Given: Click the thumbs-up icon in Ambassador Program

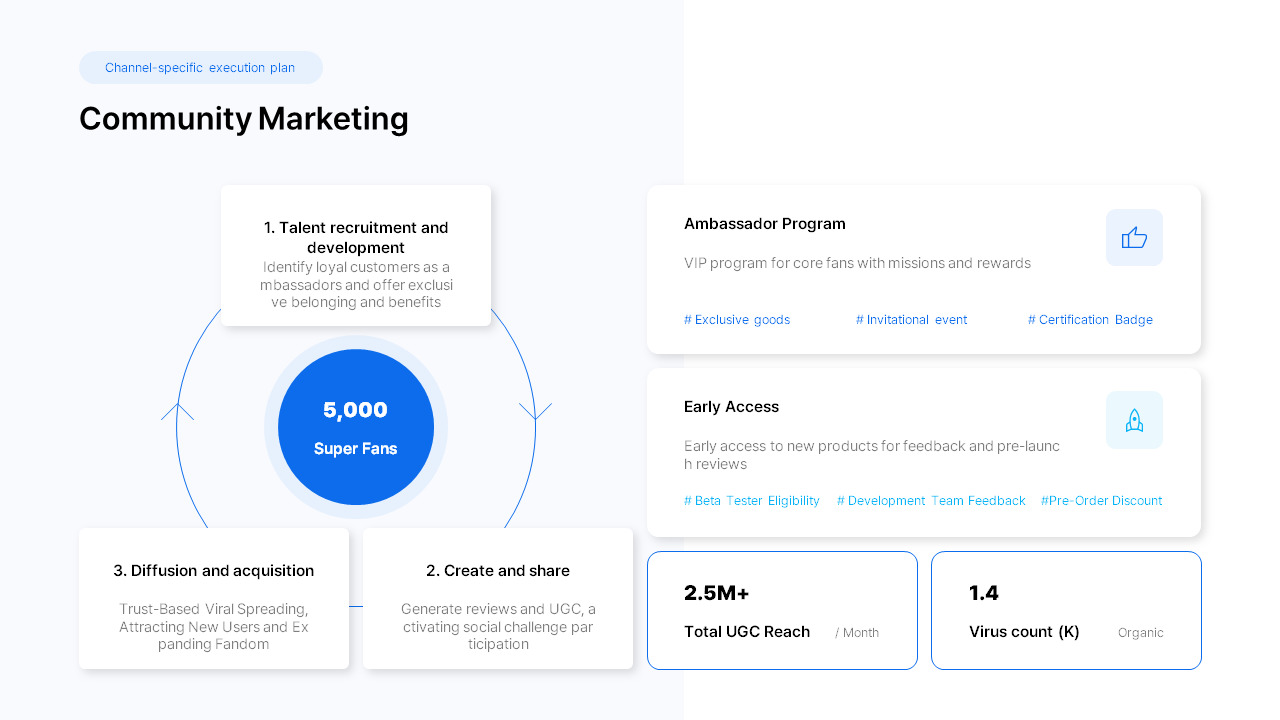Looking at the screenshot, I should coord(1134,238).
